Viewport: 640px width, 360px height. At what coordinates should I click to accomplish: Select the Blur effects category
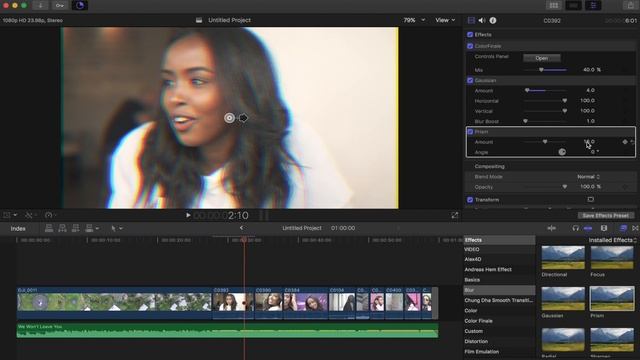point(499,290)
